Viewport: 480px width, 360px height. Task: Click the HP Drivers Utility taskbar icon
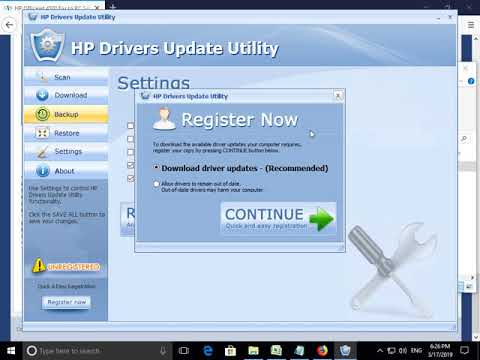coord(345,351)
